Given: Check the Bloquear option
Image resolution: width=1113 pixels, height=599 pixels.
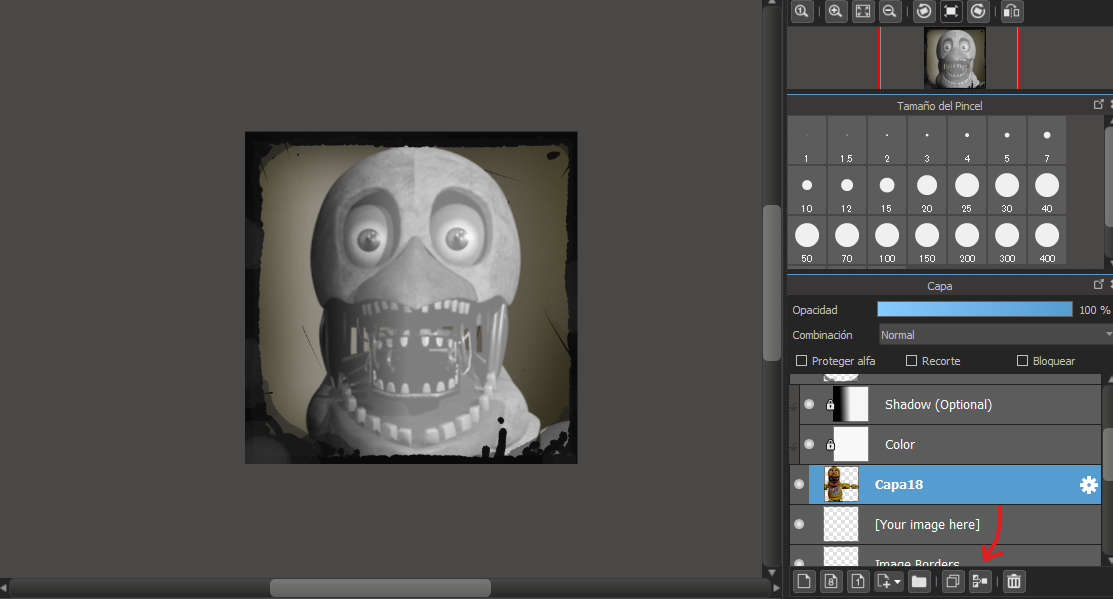Looking at the screenshot, I should coord(1022,361).
